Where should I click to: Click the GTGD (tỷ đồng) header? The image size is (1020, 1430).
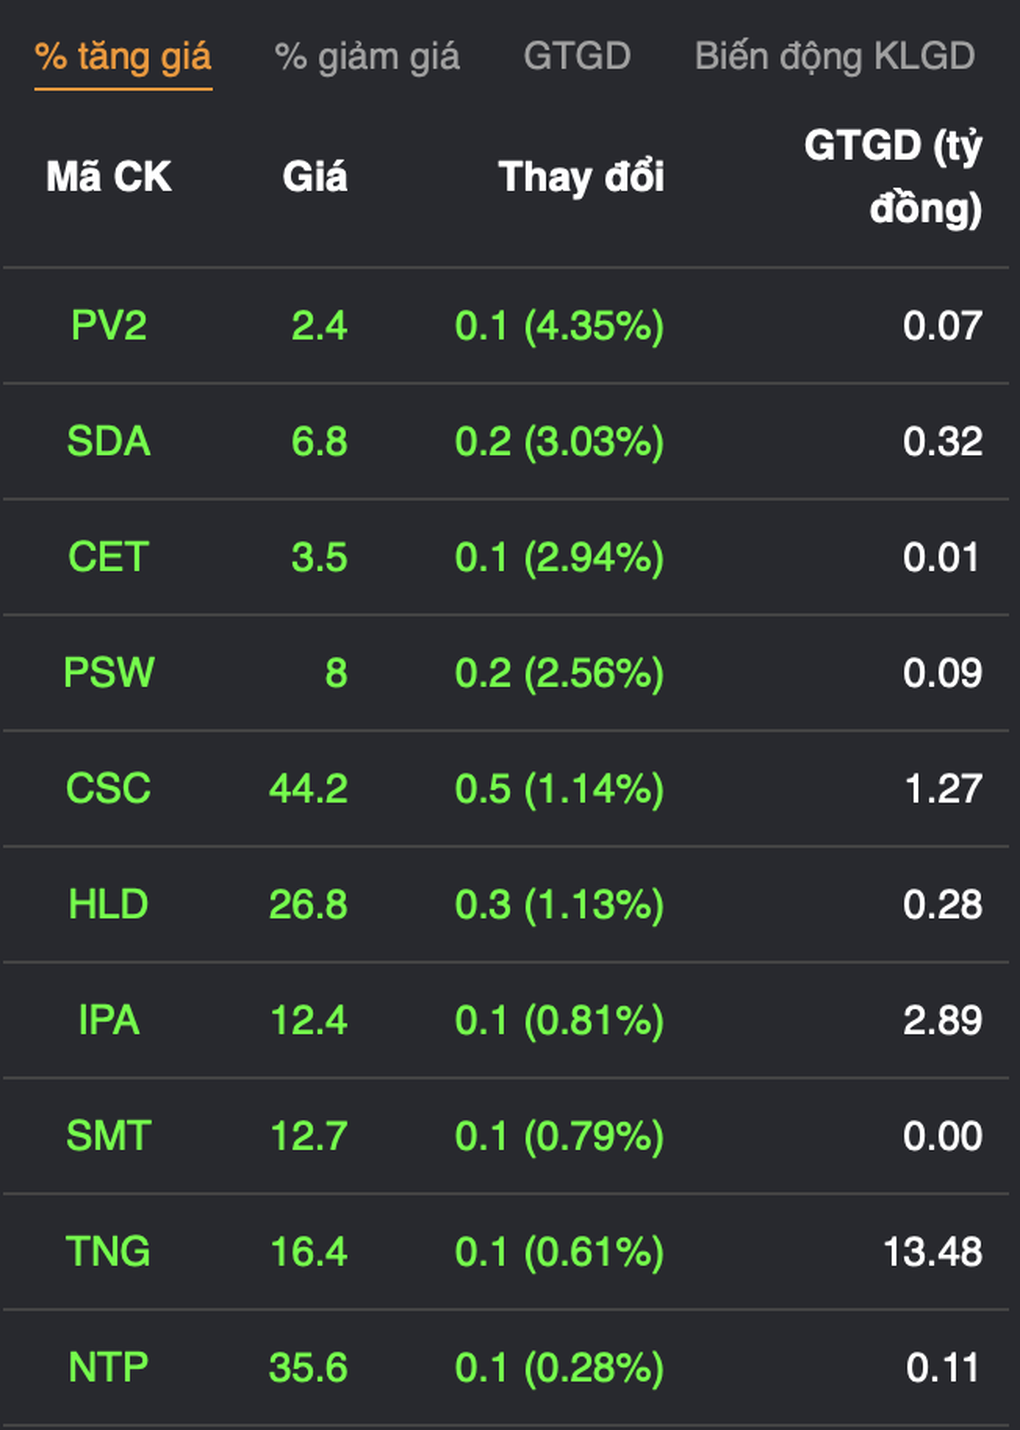pyautogui.click(x=892, y=177)
